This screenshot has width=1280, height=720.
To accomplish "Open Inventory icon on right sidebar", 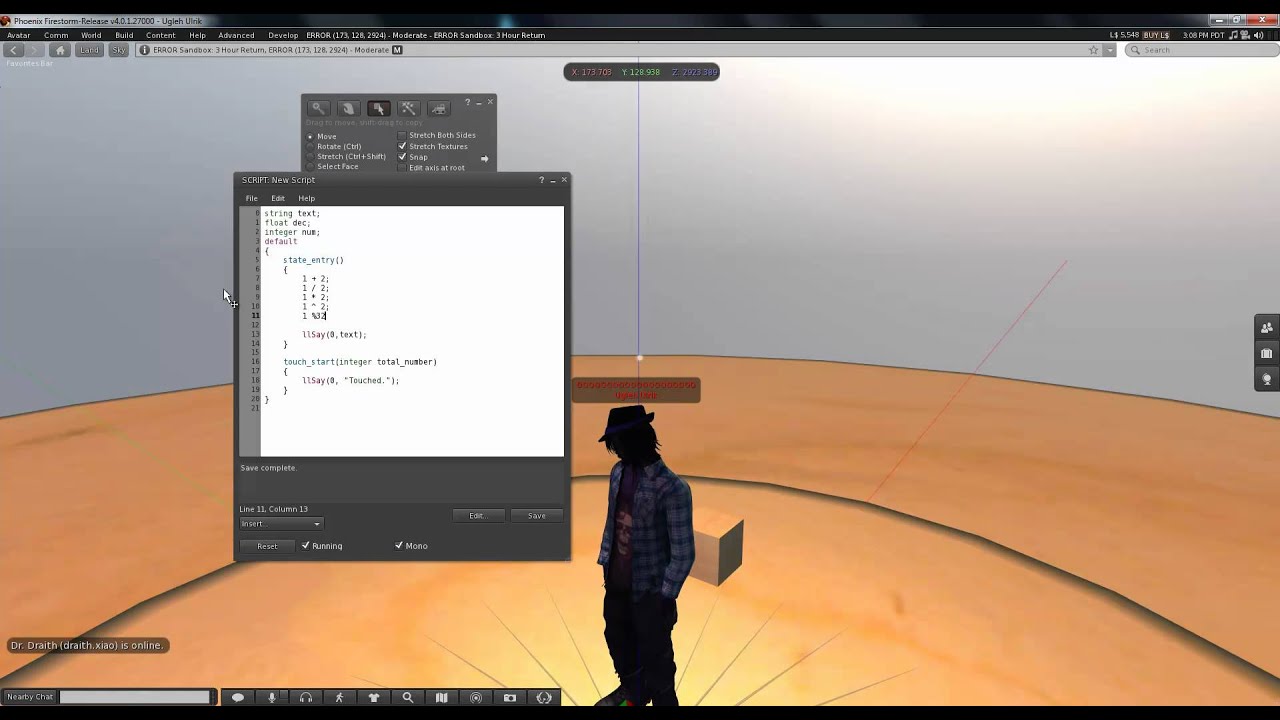I will (1267, 354).
